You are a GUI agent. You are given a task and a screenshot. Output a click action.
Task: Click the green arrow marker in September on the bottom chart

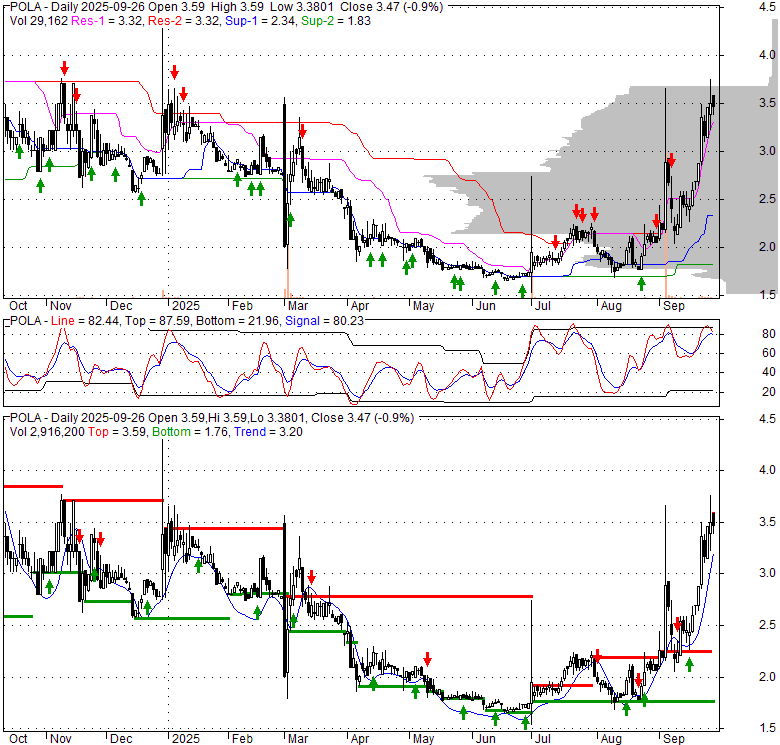pos(689,664)
